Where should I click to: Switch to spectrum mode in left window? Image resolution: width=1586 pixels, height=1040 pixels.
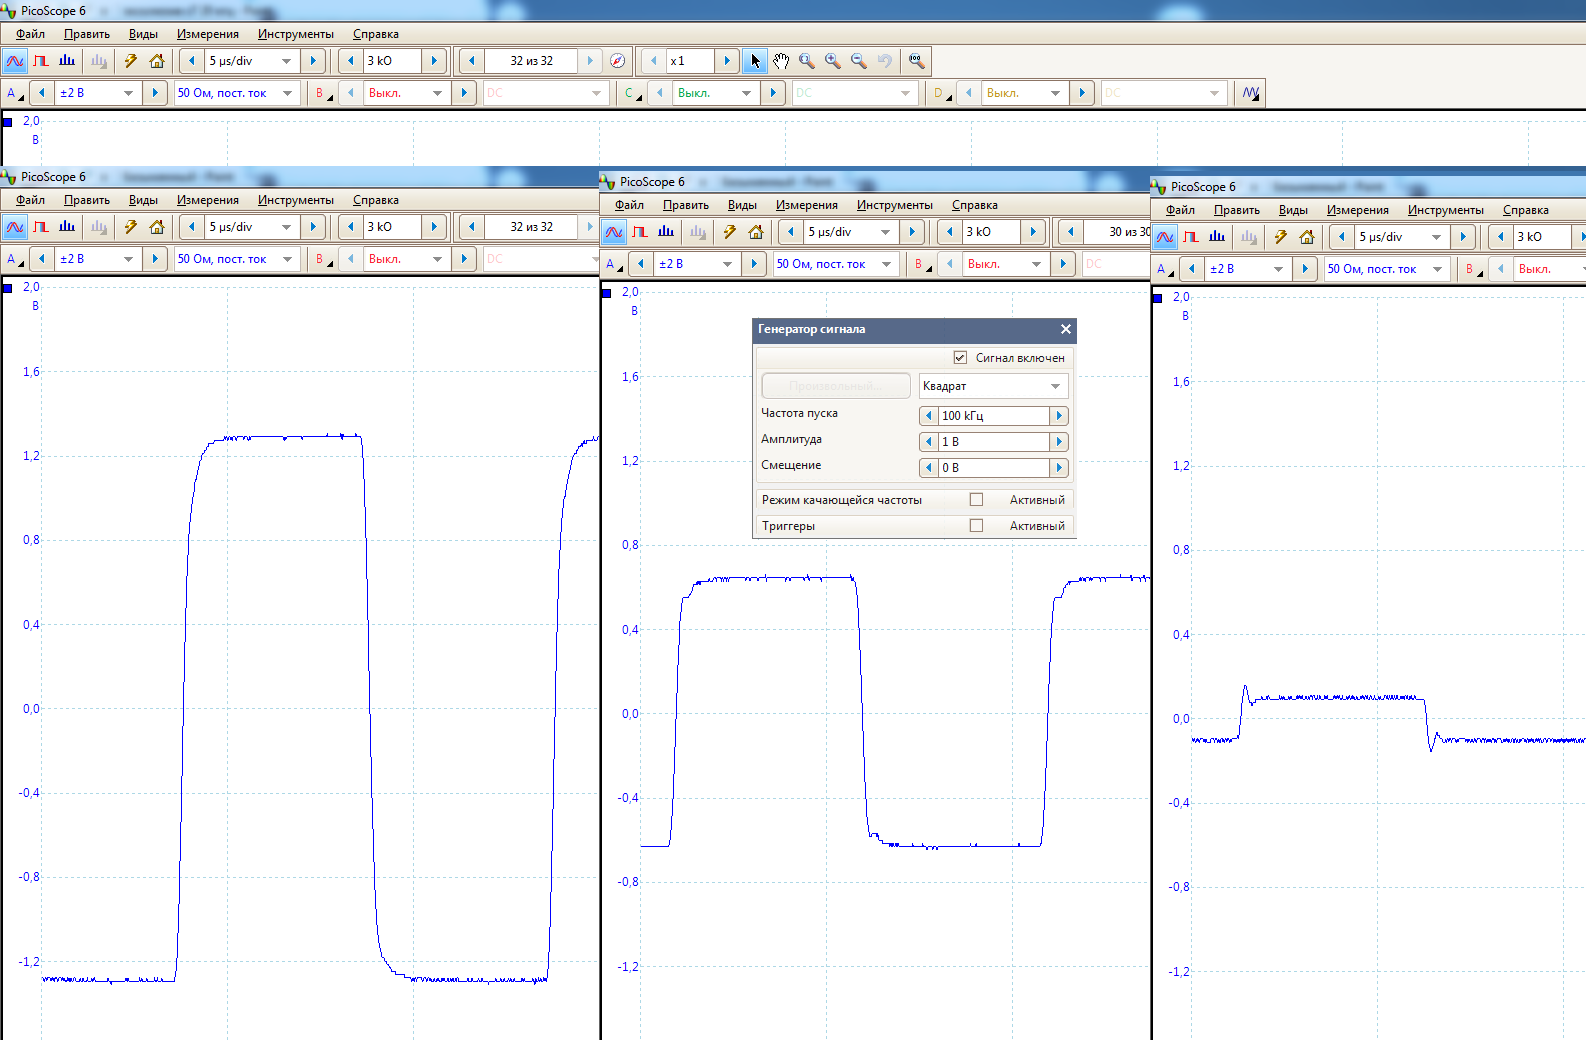(x=67, y=227)
